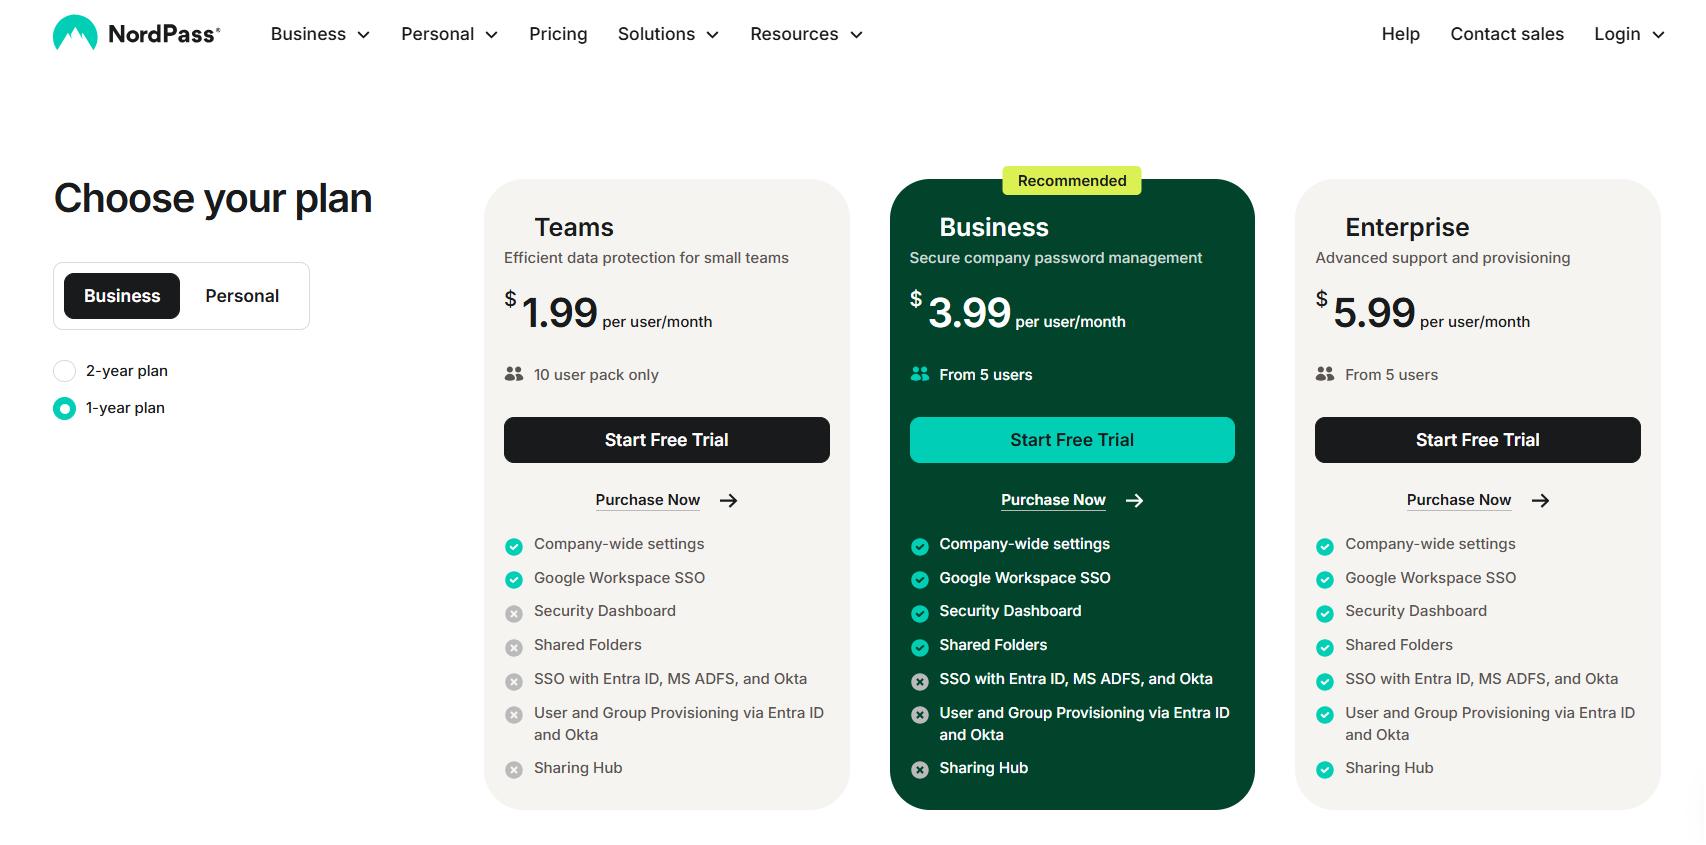Click the arrow icon beside Enterprise Purchase Now
Screen dimensions: 1706x845
pos(1541,501)
